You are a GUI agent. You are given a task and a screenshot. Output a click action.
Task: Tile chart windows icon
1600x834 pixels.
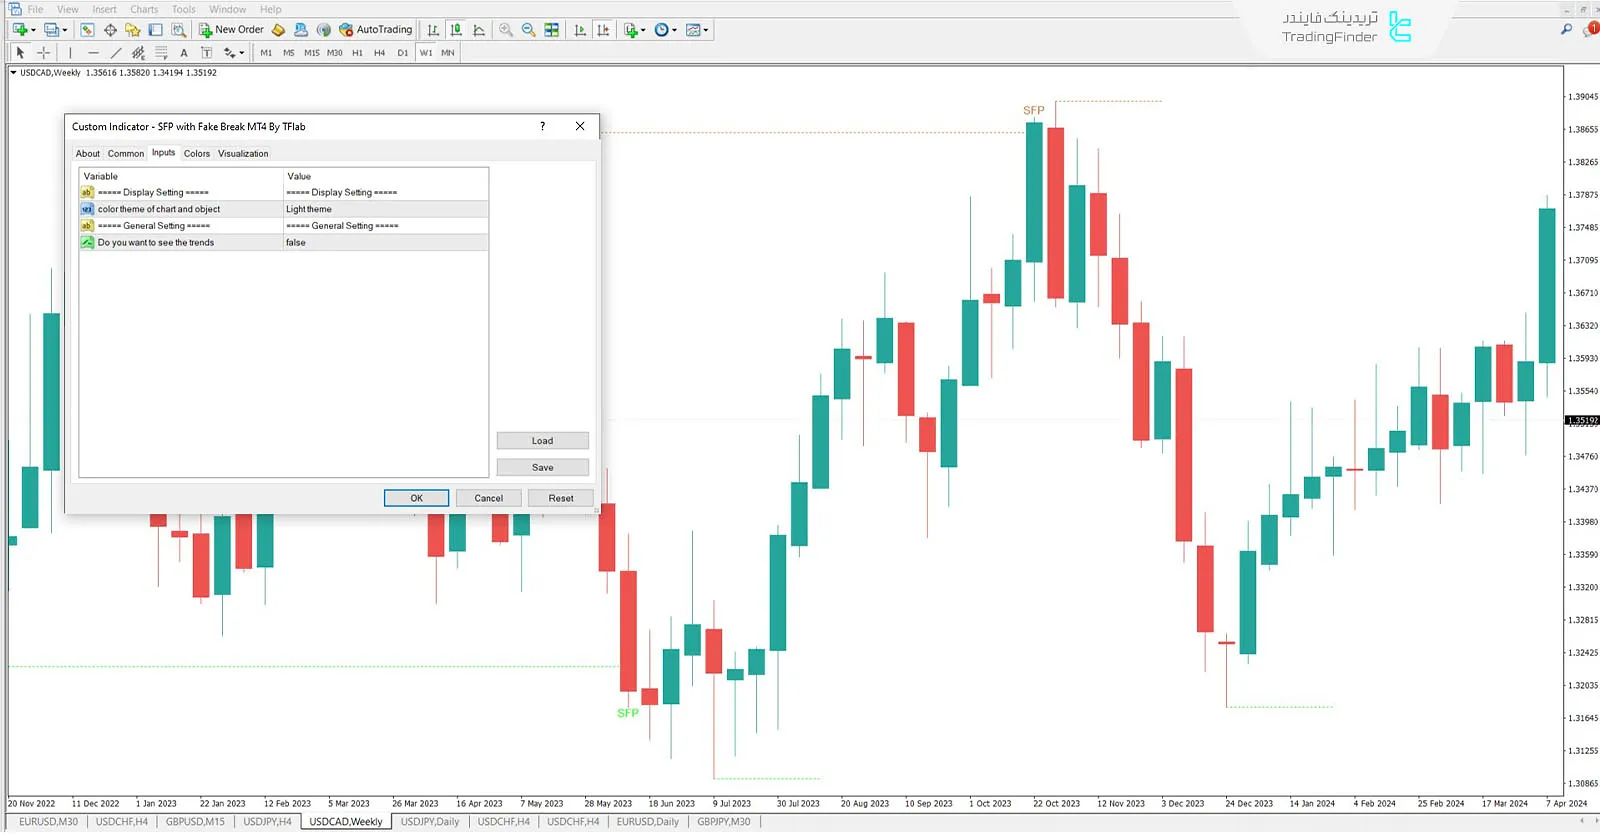pyautogui.click(x=551, y=30)
